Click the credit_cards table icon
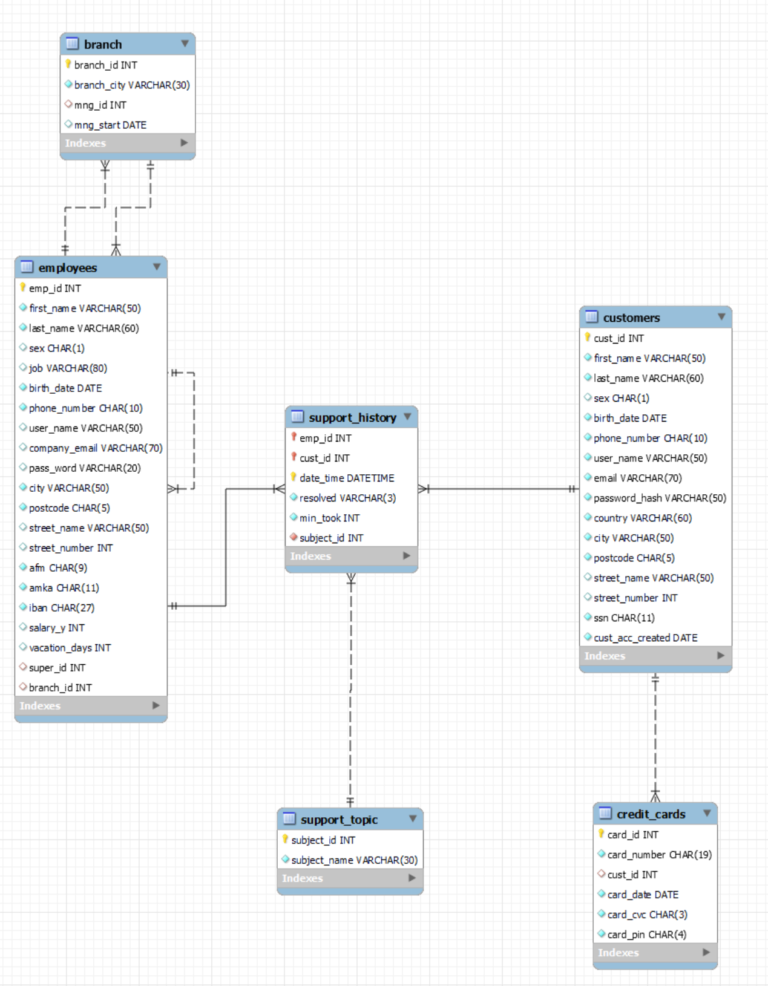 pyautogui.click(x=606, y=813)
